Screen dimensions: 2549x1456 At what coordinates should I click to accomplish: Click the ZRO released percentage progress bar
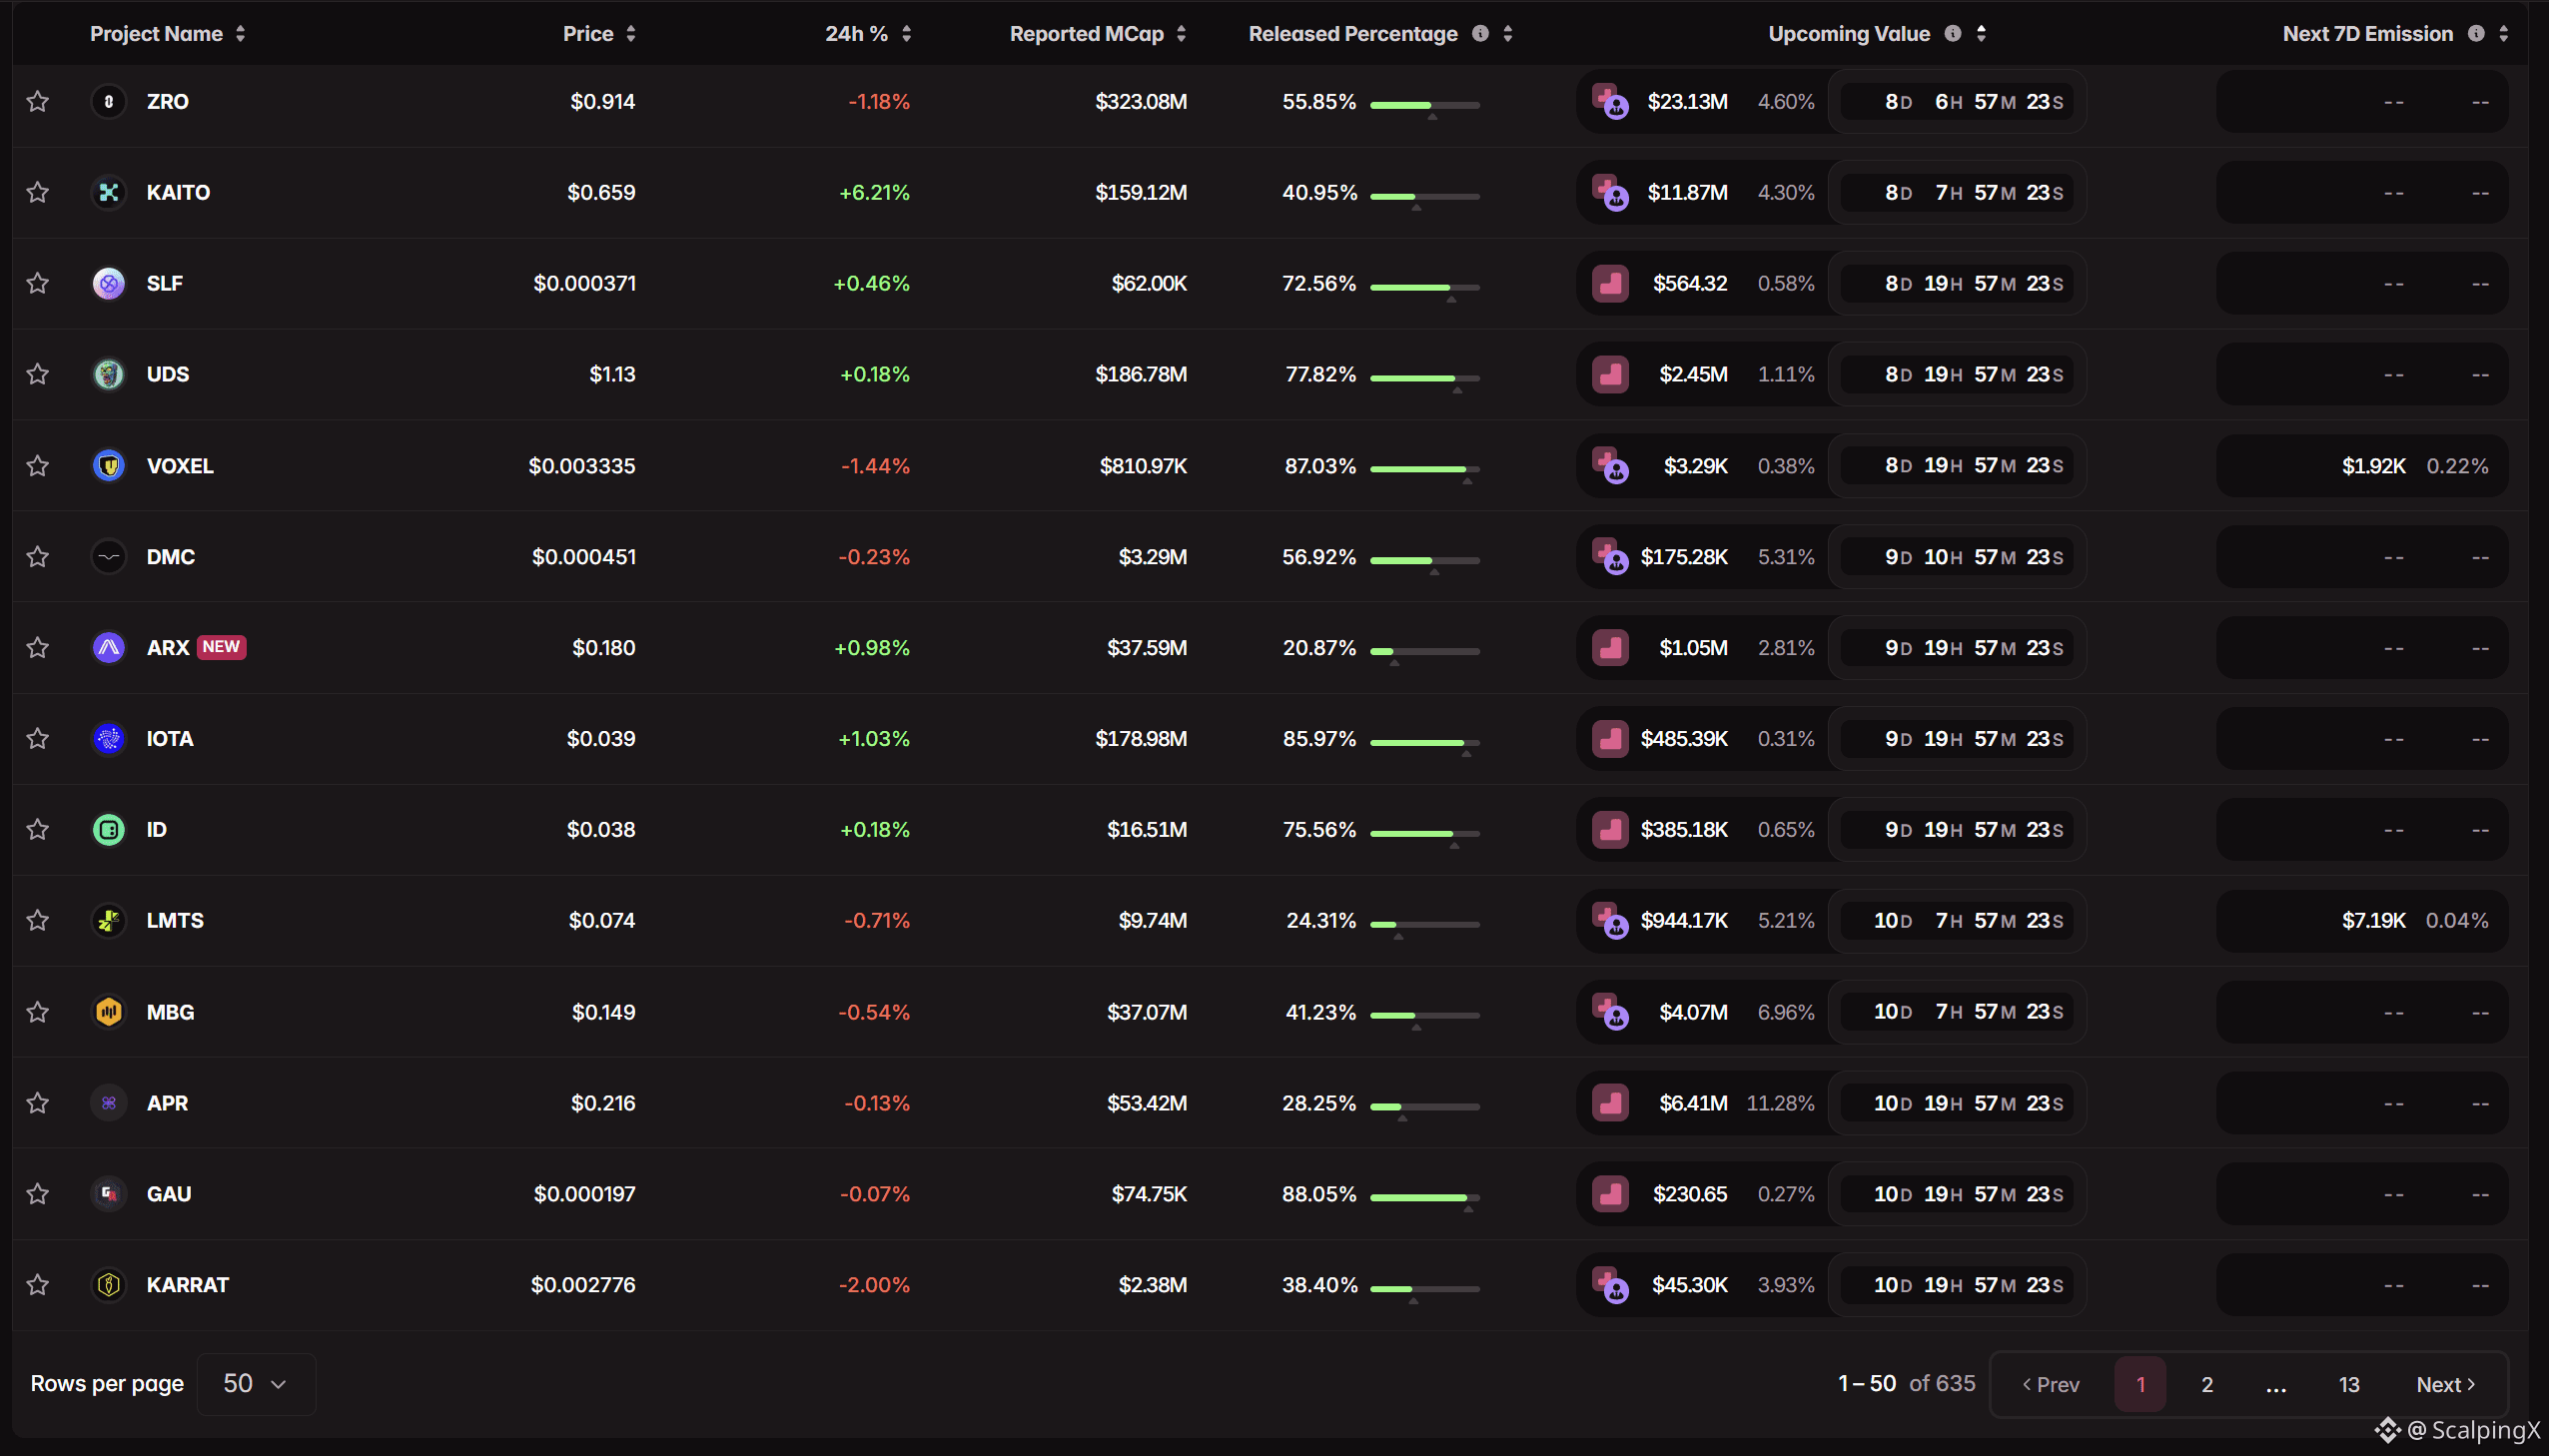coord(1424,105)
